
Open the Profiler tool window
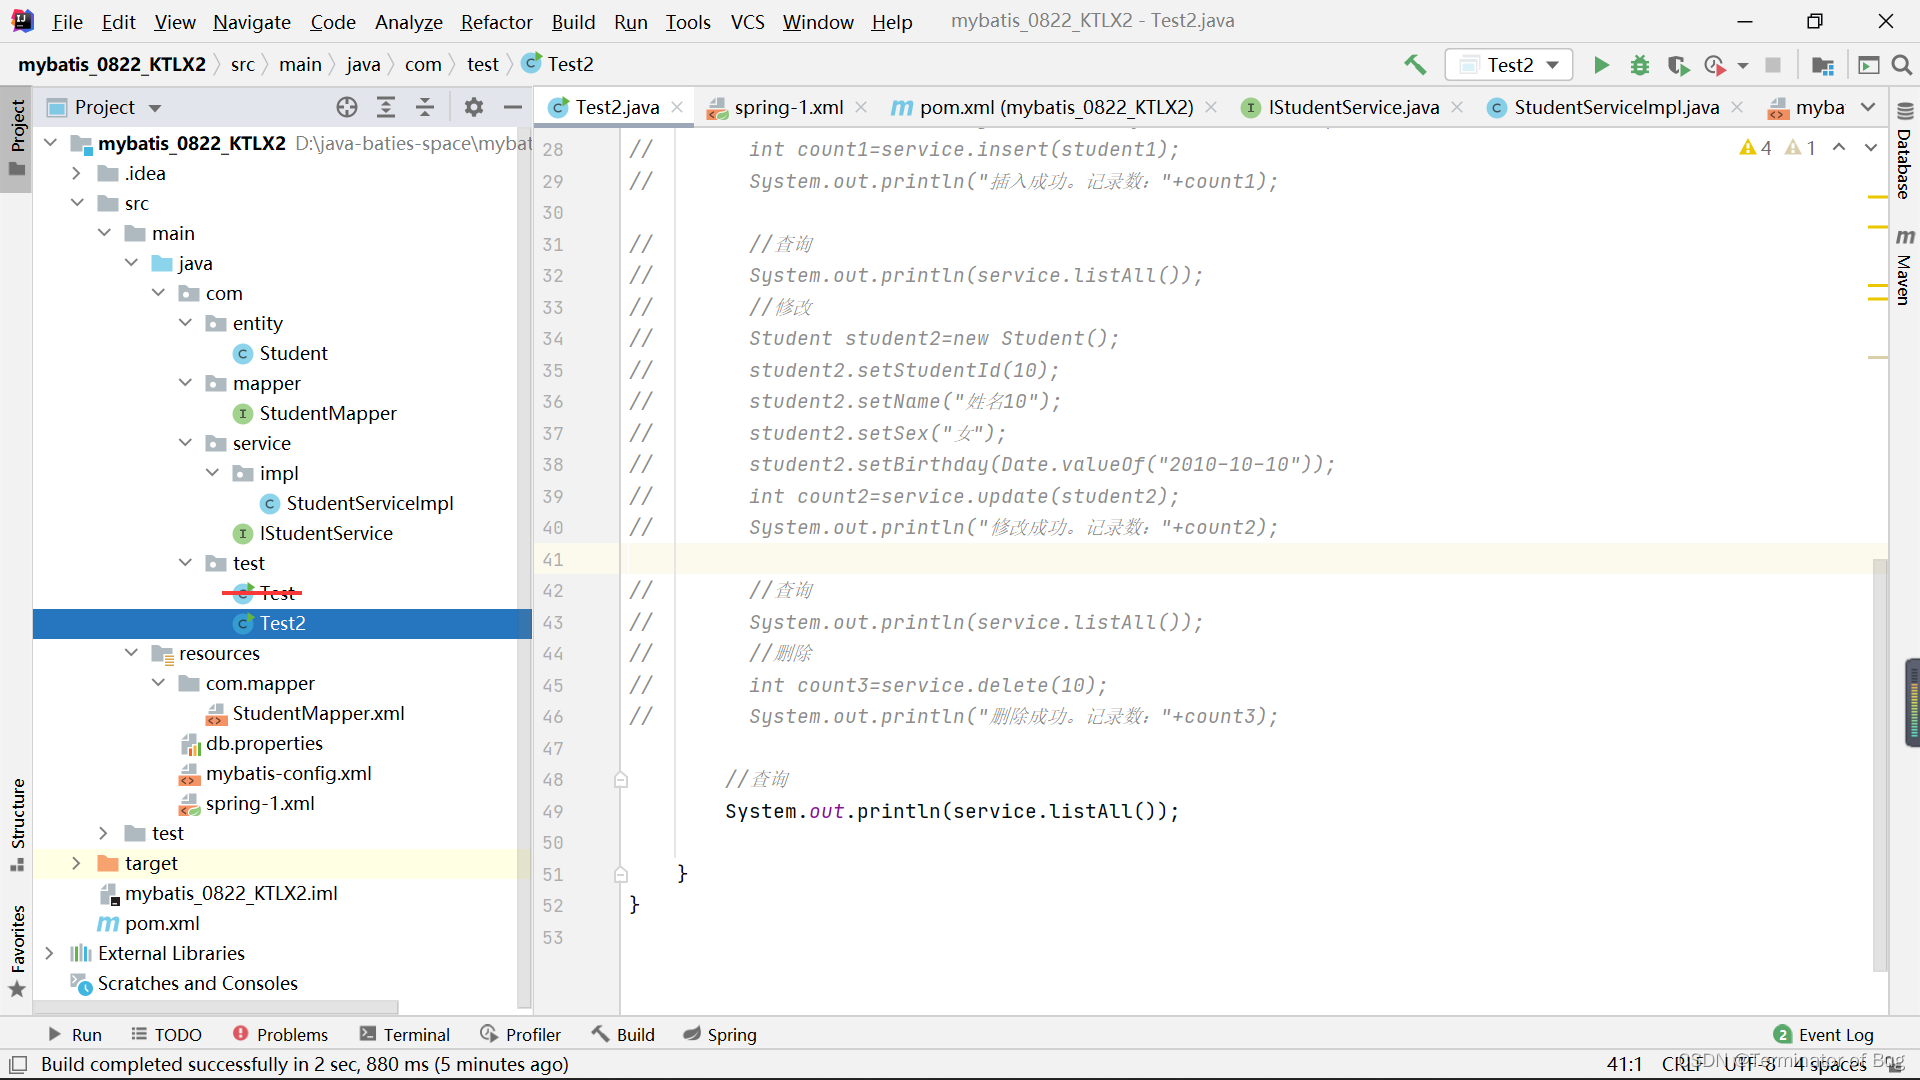click(x=520, y=1035)
